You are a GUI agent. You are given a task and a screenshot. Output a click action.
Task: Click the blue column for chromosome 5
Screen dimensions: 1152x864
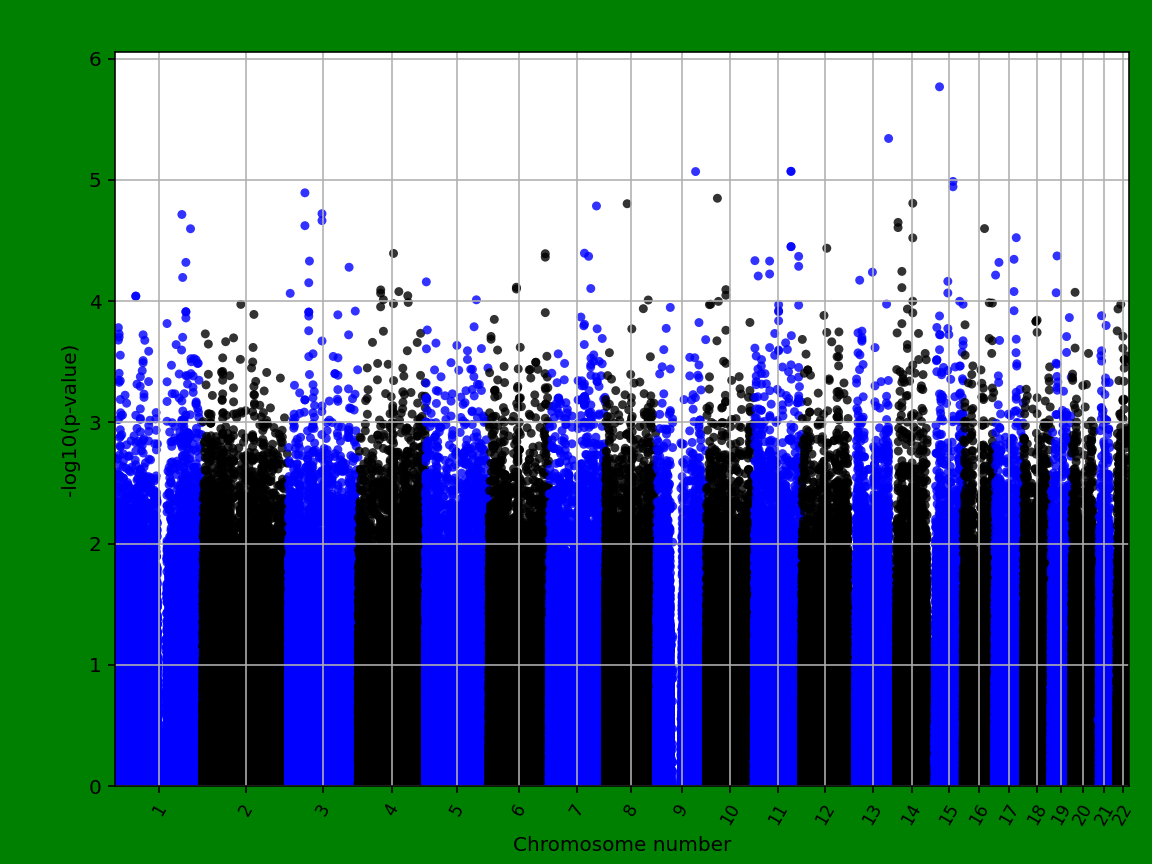coord(455,600)
